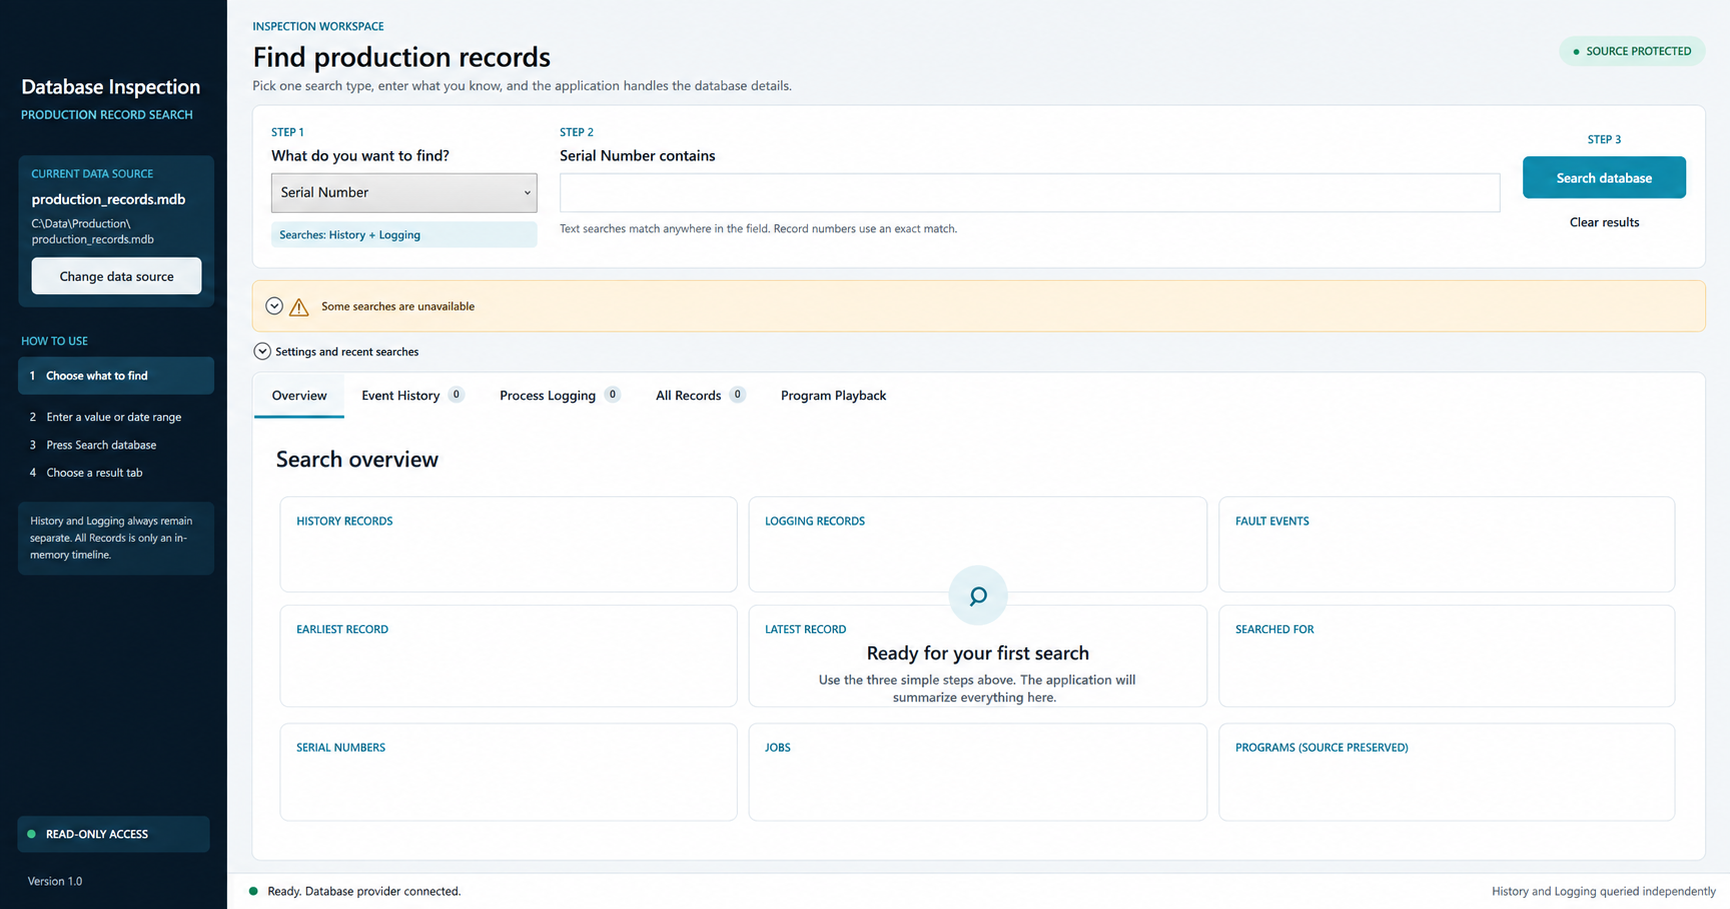
Task: Click the Process Logging count badge
Action: coord(612,395)
